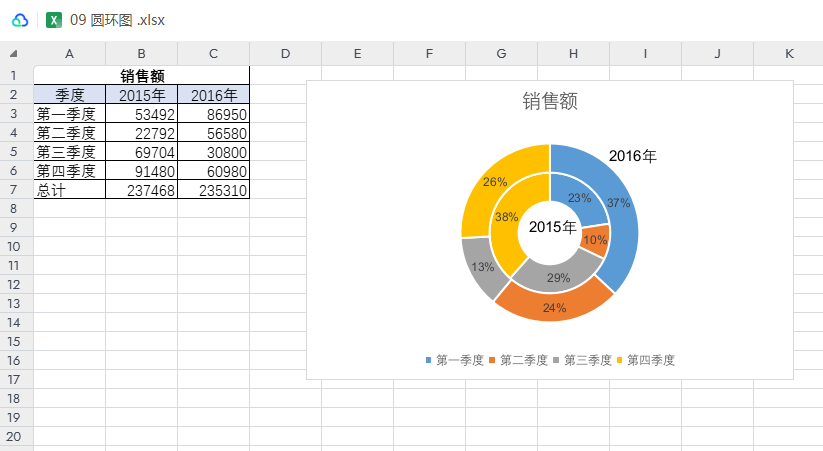Select column H header
This screenshot has height=451, width=823.
(573, 54)
